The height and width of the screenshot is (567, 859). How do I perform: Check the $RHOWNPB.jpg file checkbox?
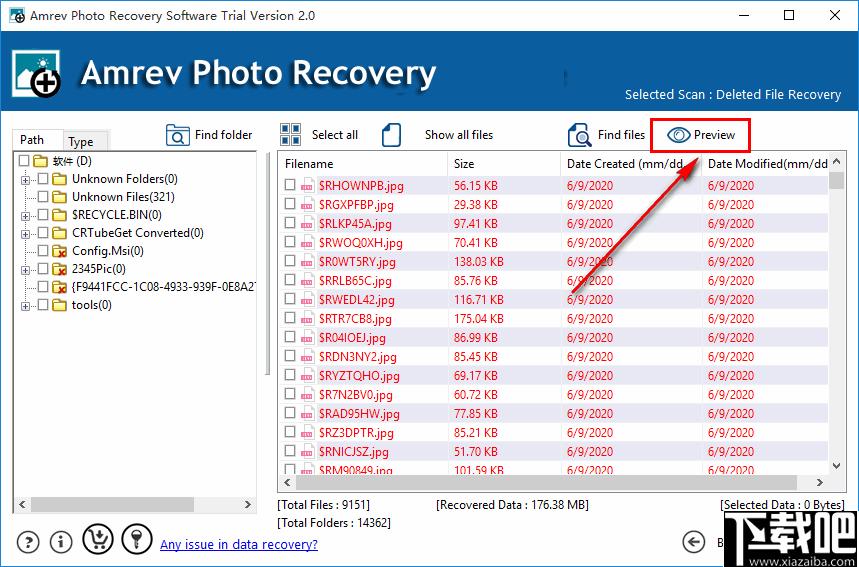290,185
